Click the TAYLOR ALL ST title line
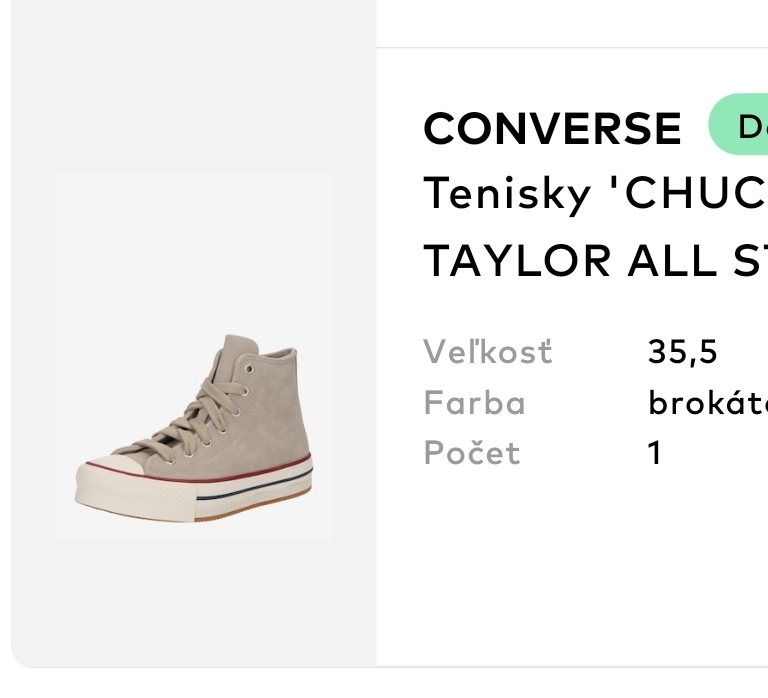The image size is (768, 698). (596, 260)
